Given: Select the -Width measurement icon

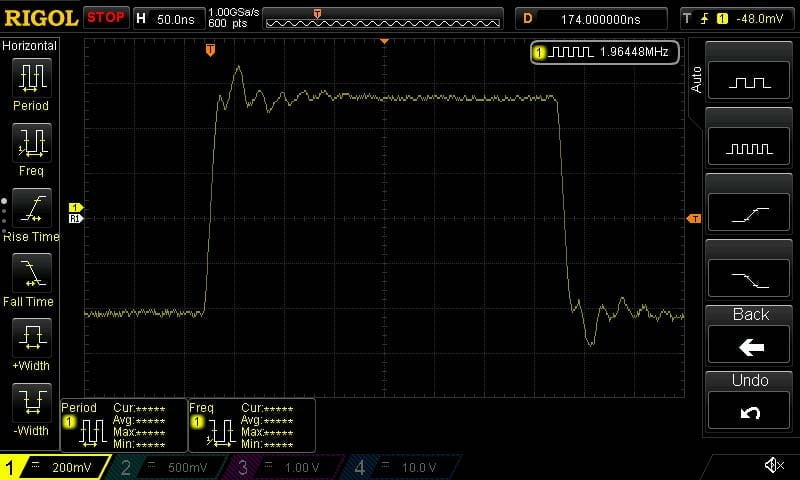Looking at the screenshot, I should click(x=32, y=402).
